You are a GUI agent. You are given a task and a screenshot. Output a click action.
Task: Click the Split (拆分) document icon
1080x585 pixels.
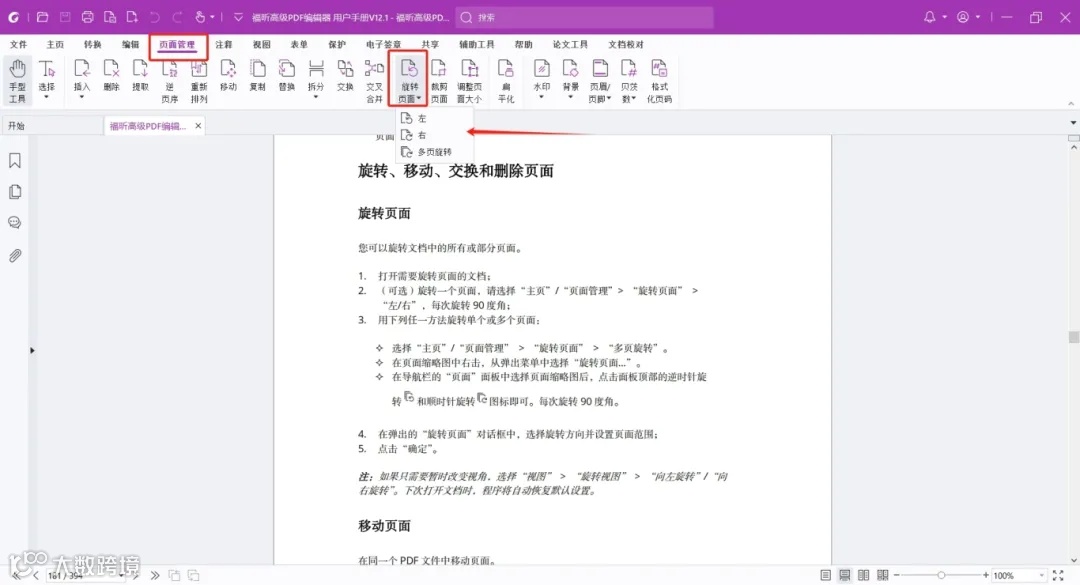click(x=316, y=69)
